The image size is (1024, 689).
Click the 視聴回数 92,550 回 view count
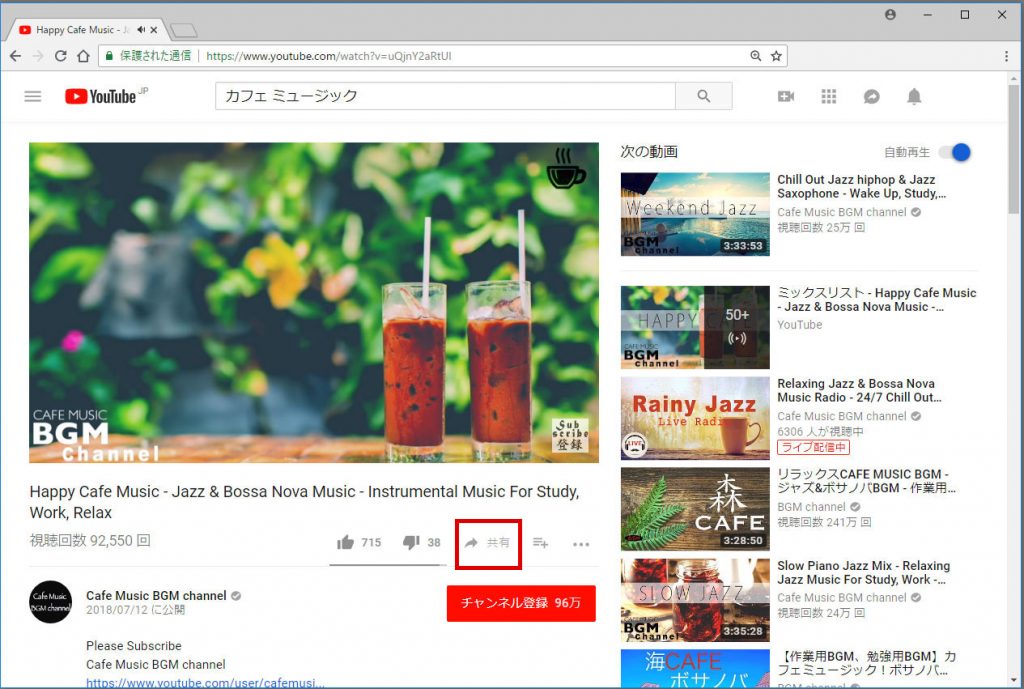pos(90,541)
